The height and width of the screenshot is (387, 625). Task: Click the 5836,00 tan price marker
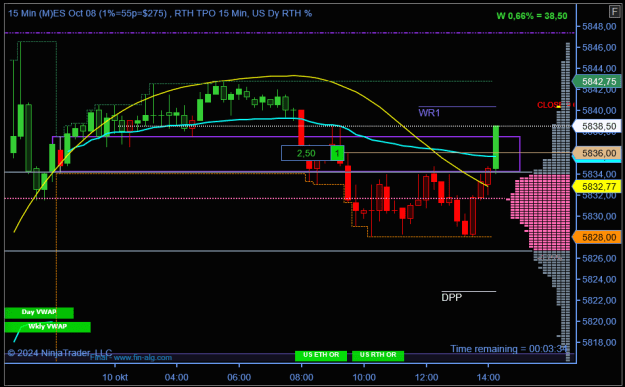(597, 153)
